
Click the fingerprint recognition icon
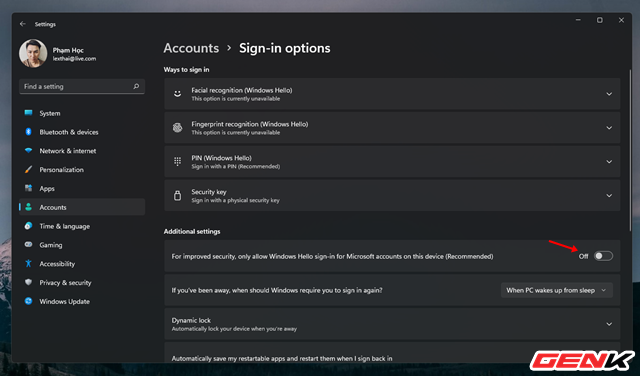tap(177, 127)
